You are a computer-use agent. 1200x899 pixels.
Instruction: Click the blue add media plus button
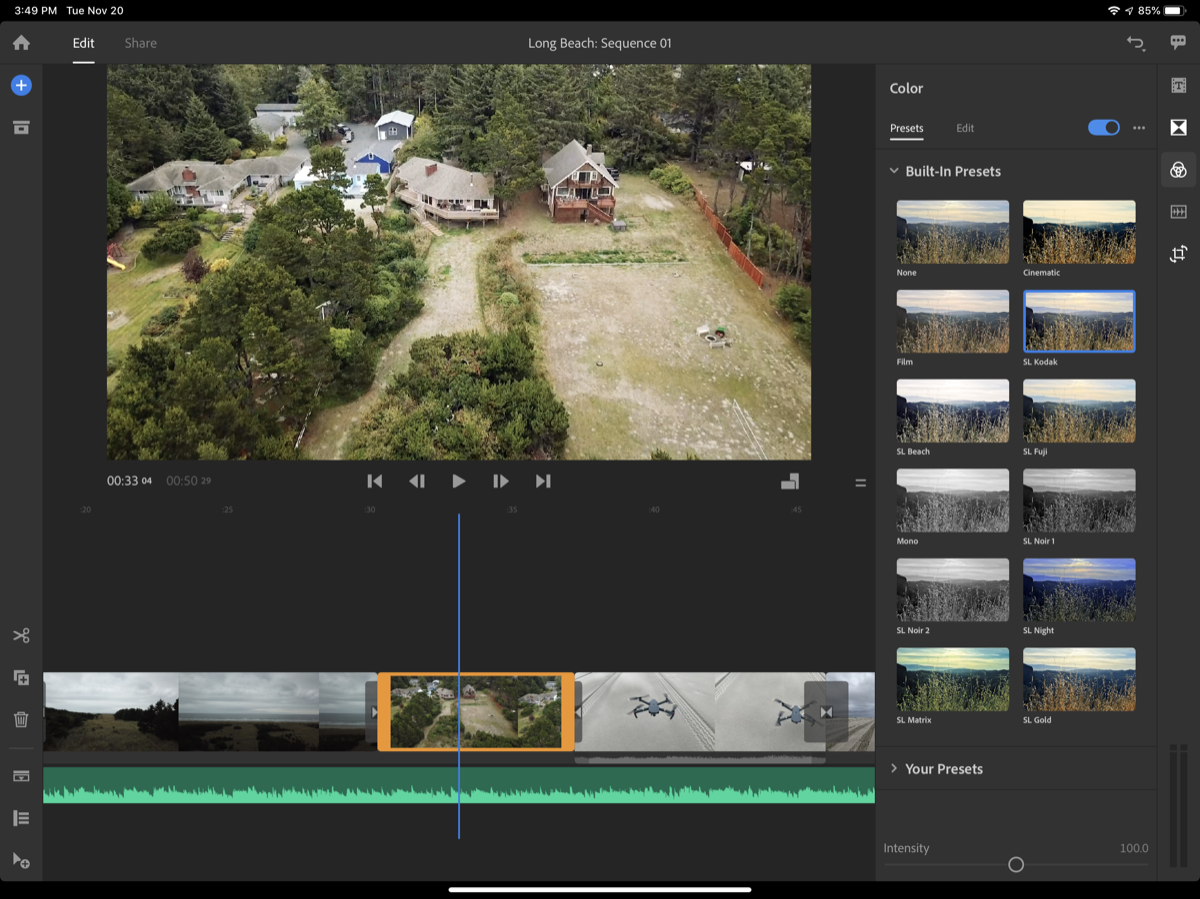tap(21, 86)
